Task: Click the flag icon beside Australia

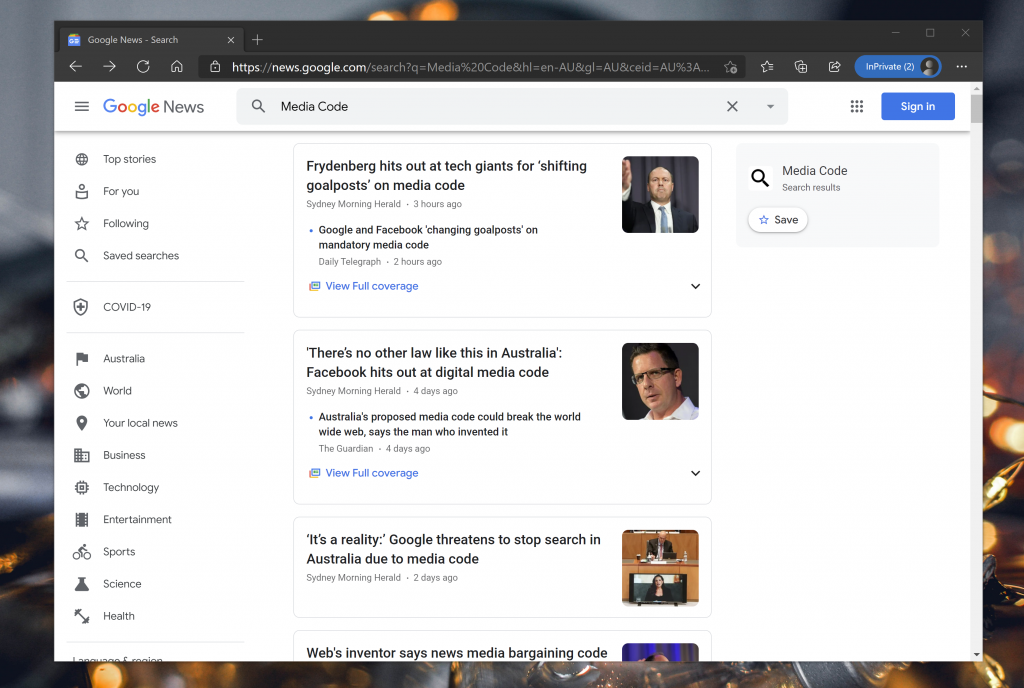Action: 82,358
